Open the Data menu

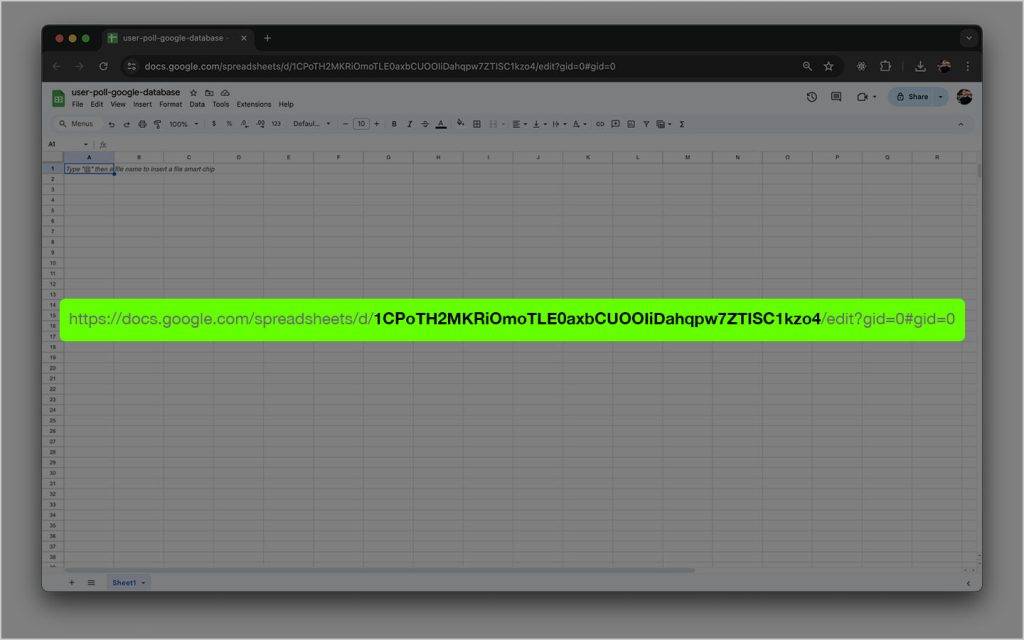[197, 104]
